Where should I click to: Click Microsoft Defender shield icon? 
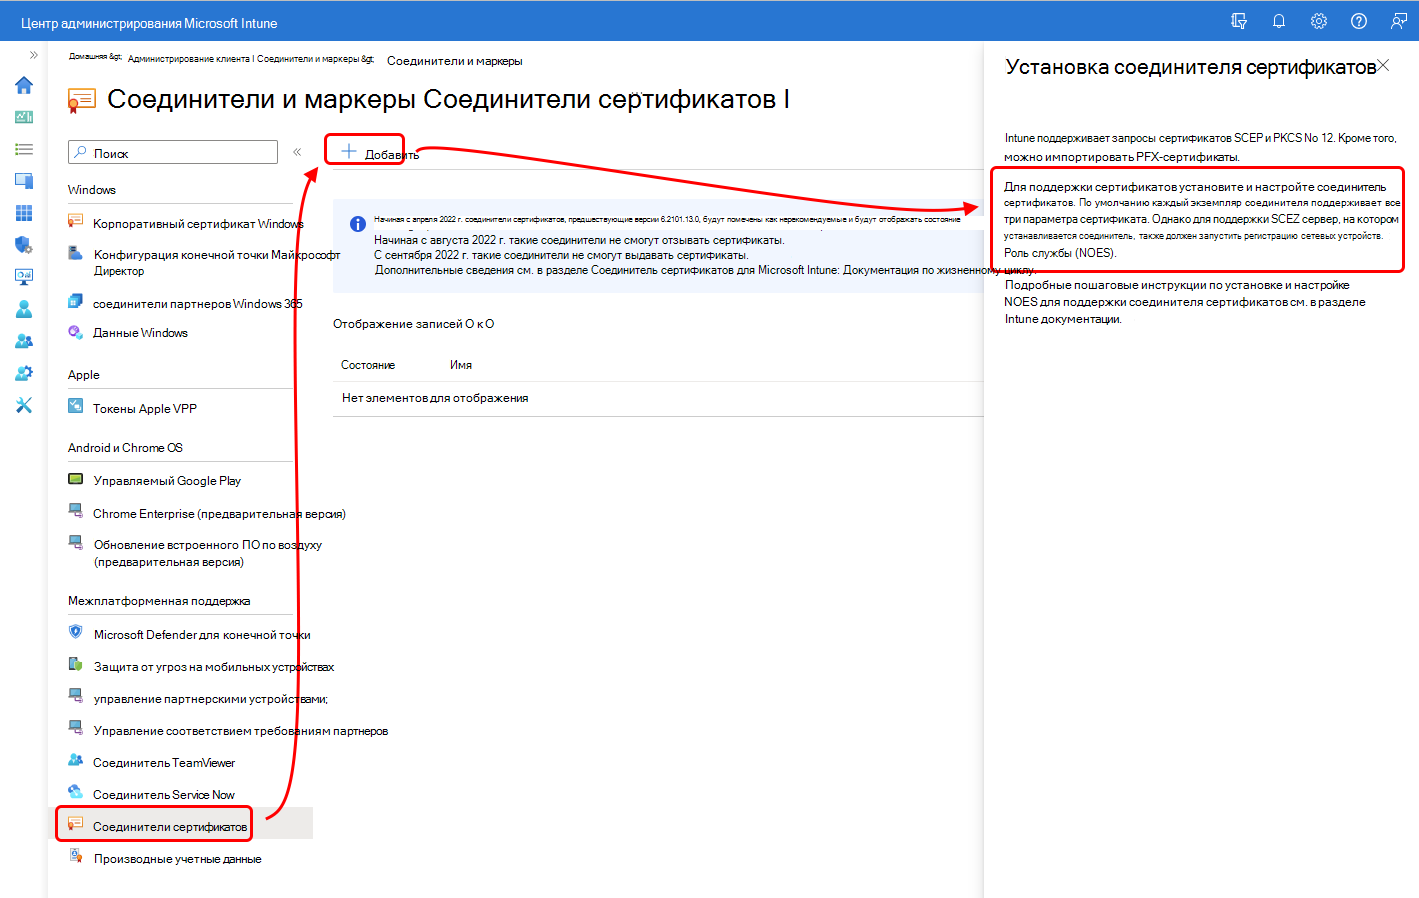[x=75, y=632]
